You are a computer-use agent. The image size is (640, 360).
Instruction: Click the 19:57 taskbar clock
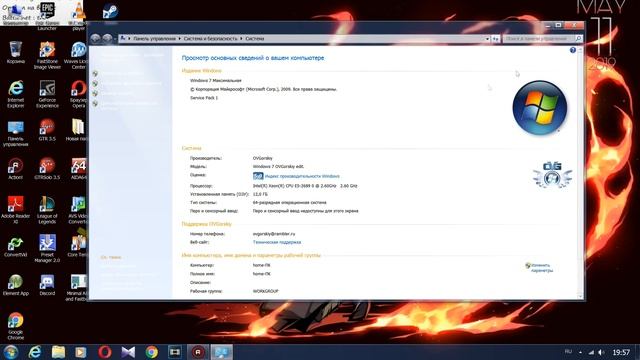pos(621,352)
